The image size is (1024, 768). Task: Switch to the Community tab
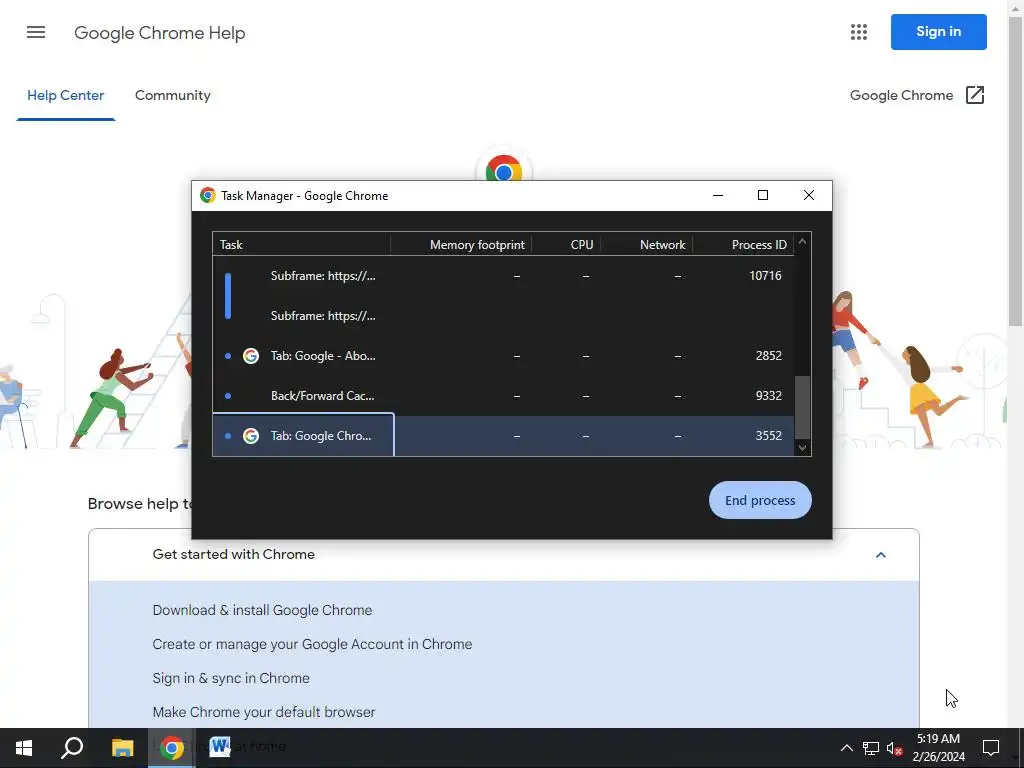click(172, 95)
